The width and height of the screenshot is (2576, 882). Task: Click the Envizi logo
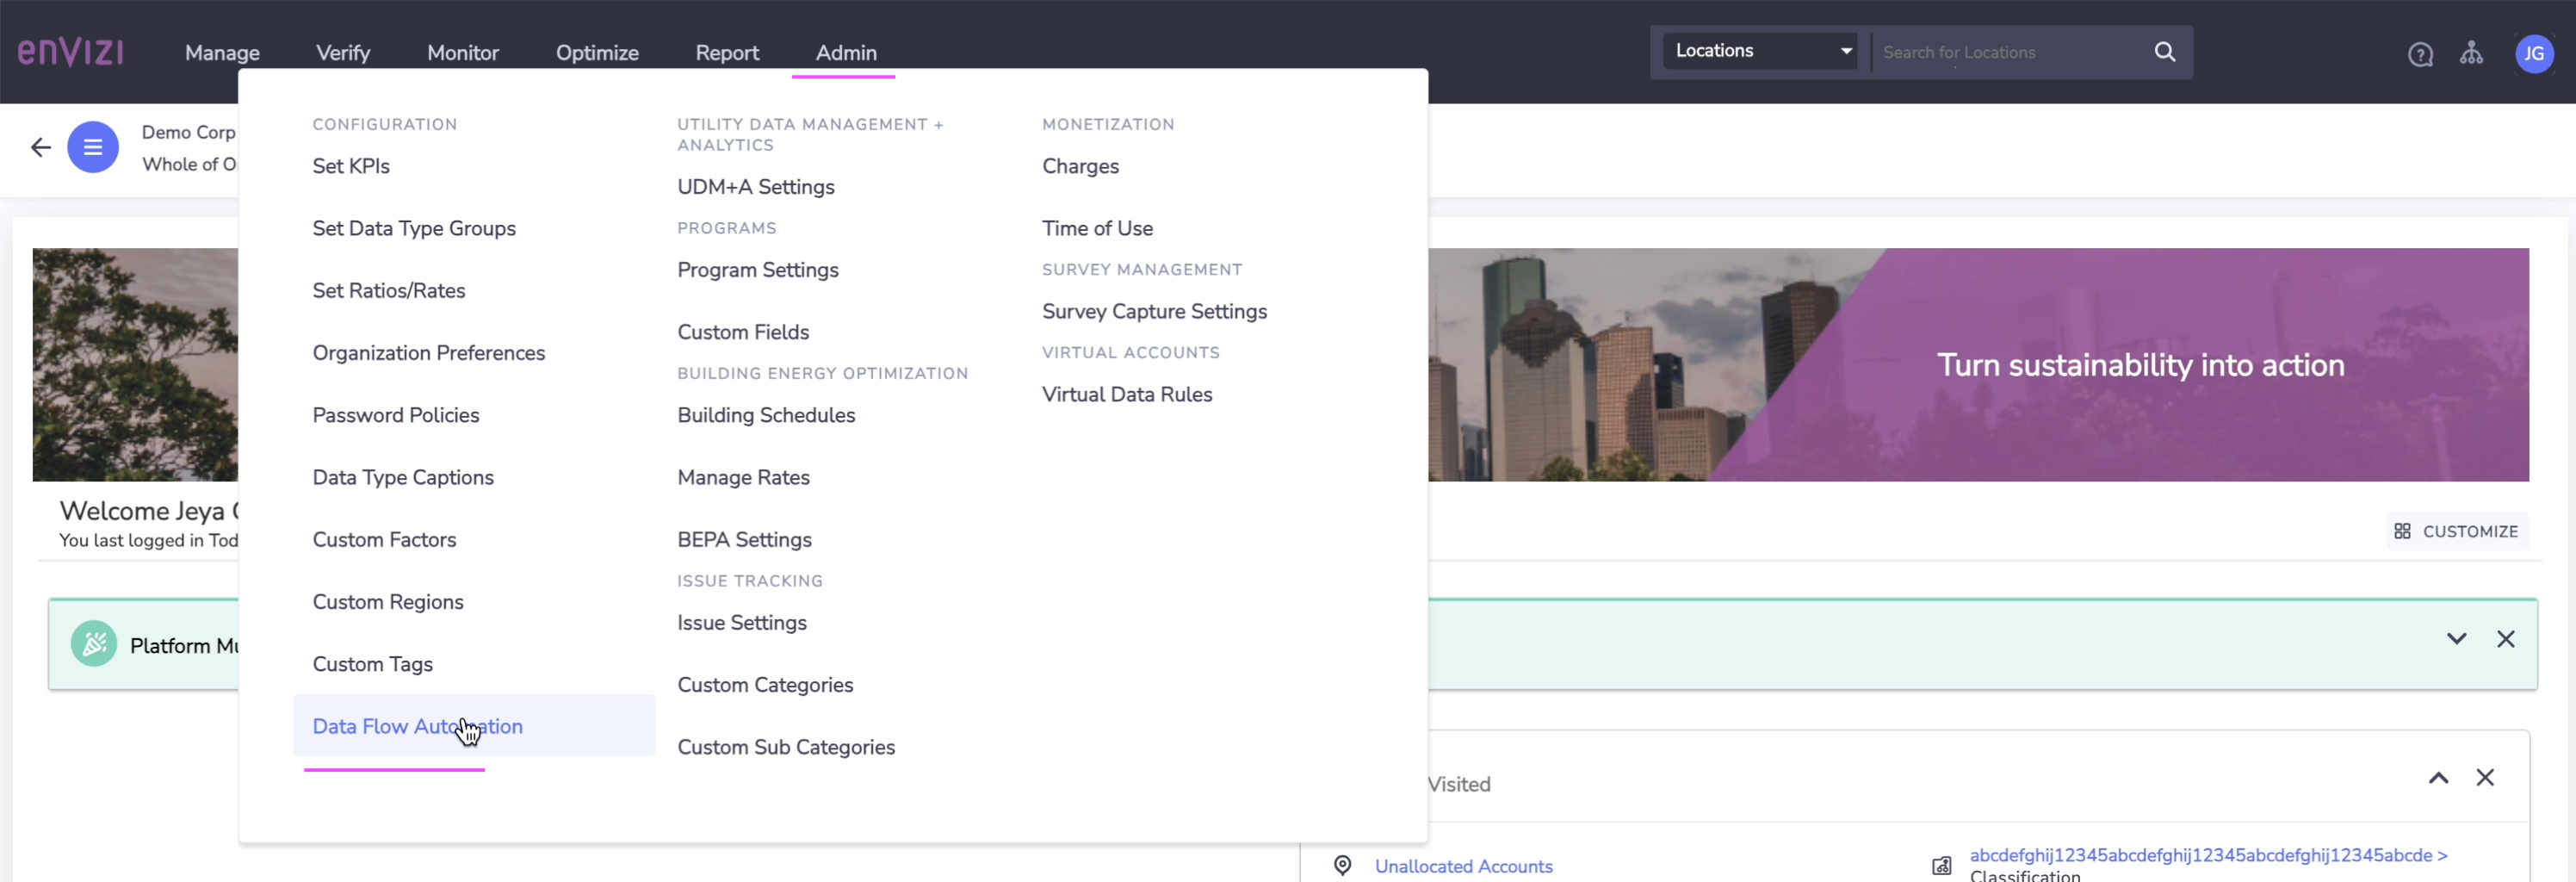[71, 52]
